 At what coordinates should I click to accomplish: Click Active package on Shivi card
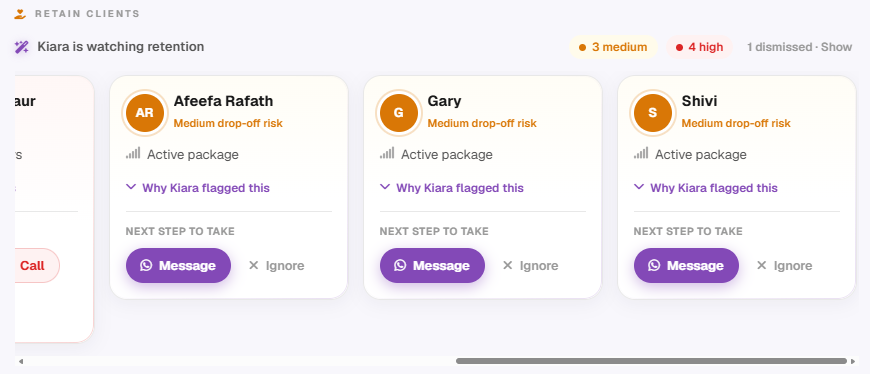coord(701,155)
